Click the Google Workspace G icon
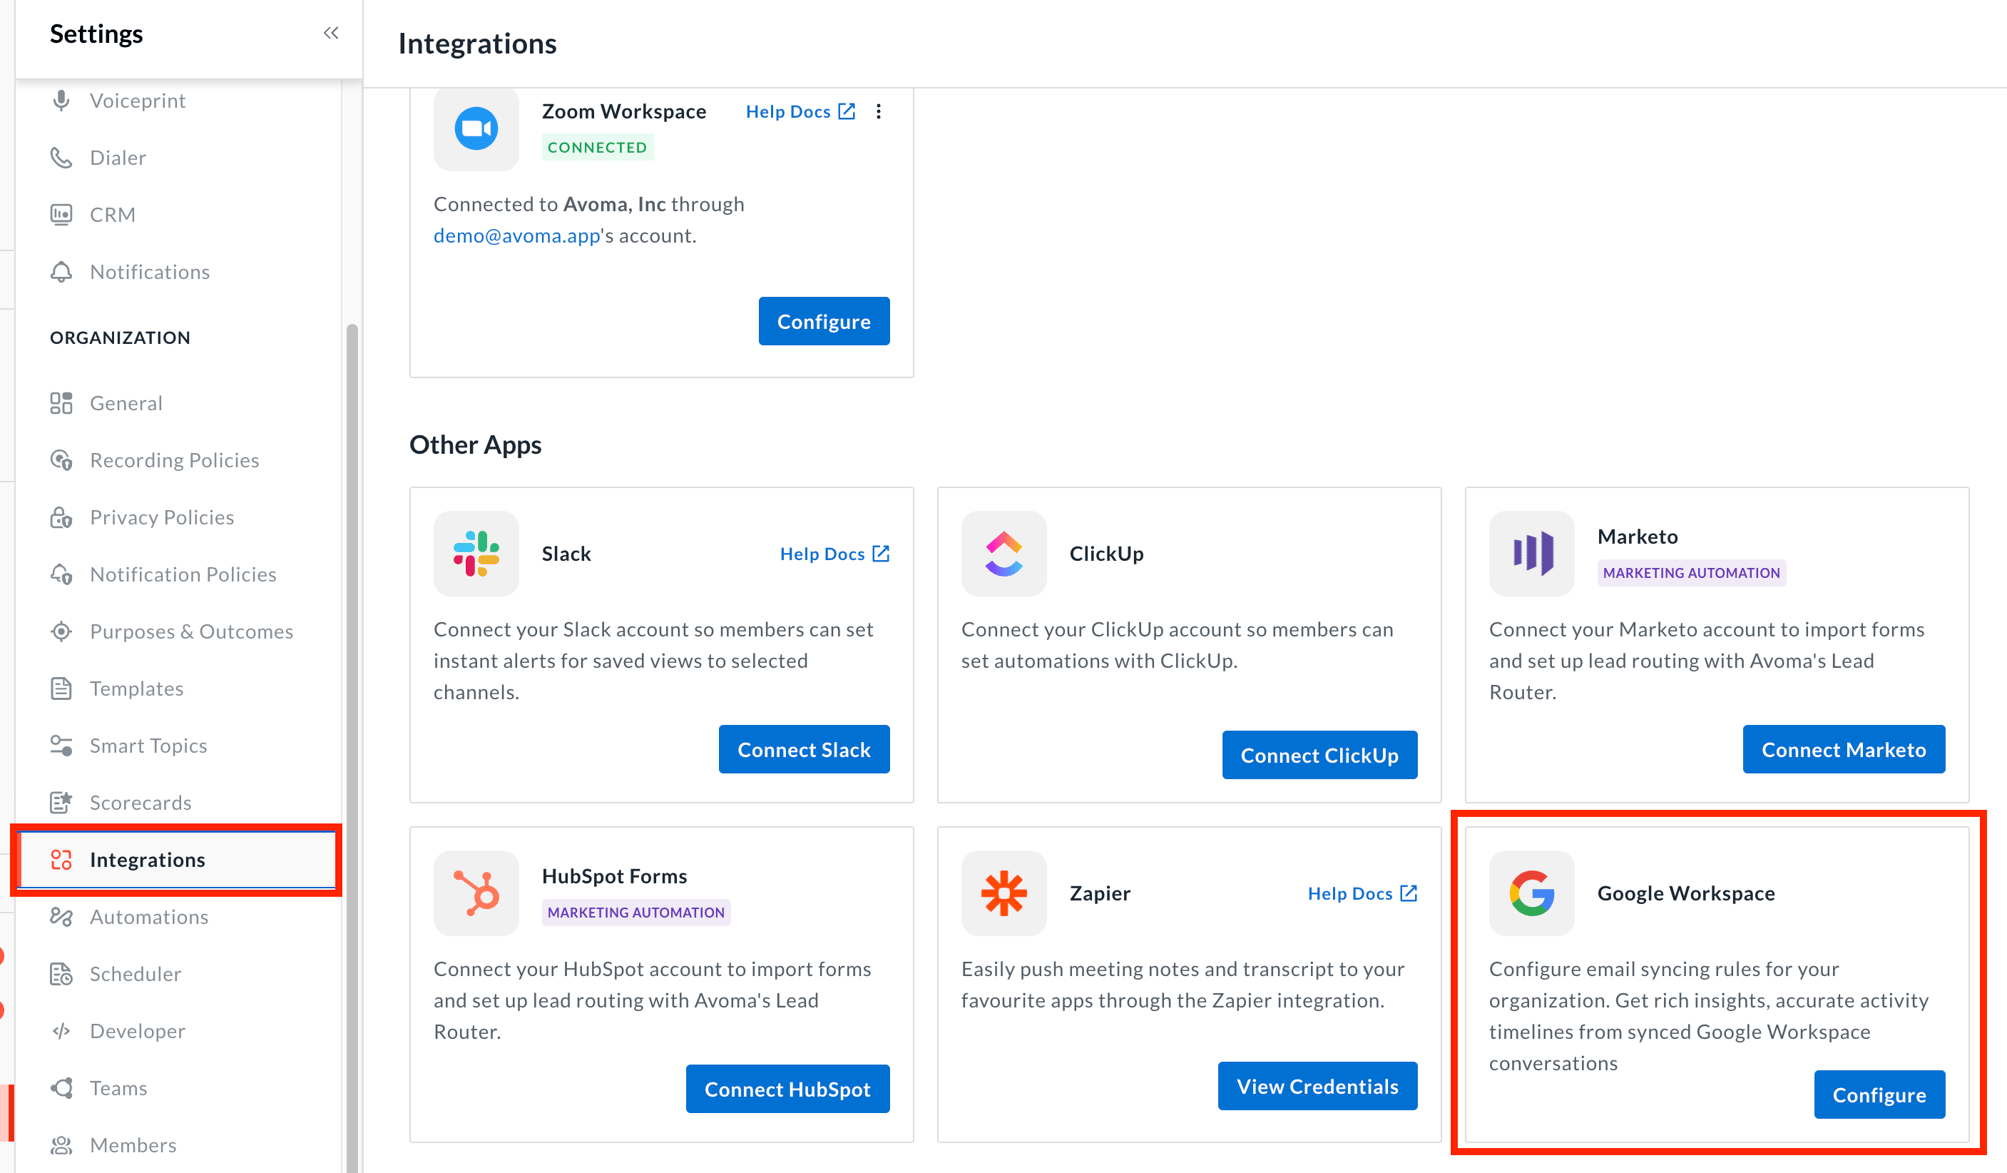This screenshot has height=1173, width=2007. click(1531, 893)
